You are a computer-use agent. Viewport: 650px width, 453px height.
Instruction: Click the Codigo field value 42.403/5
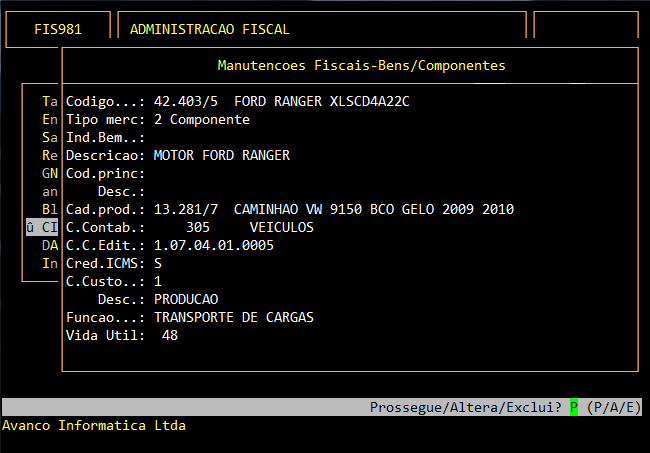186,102
